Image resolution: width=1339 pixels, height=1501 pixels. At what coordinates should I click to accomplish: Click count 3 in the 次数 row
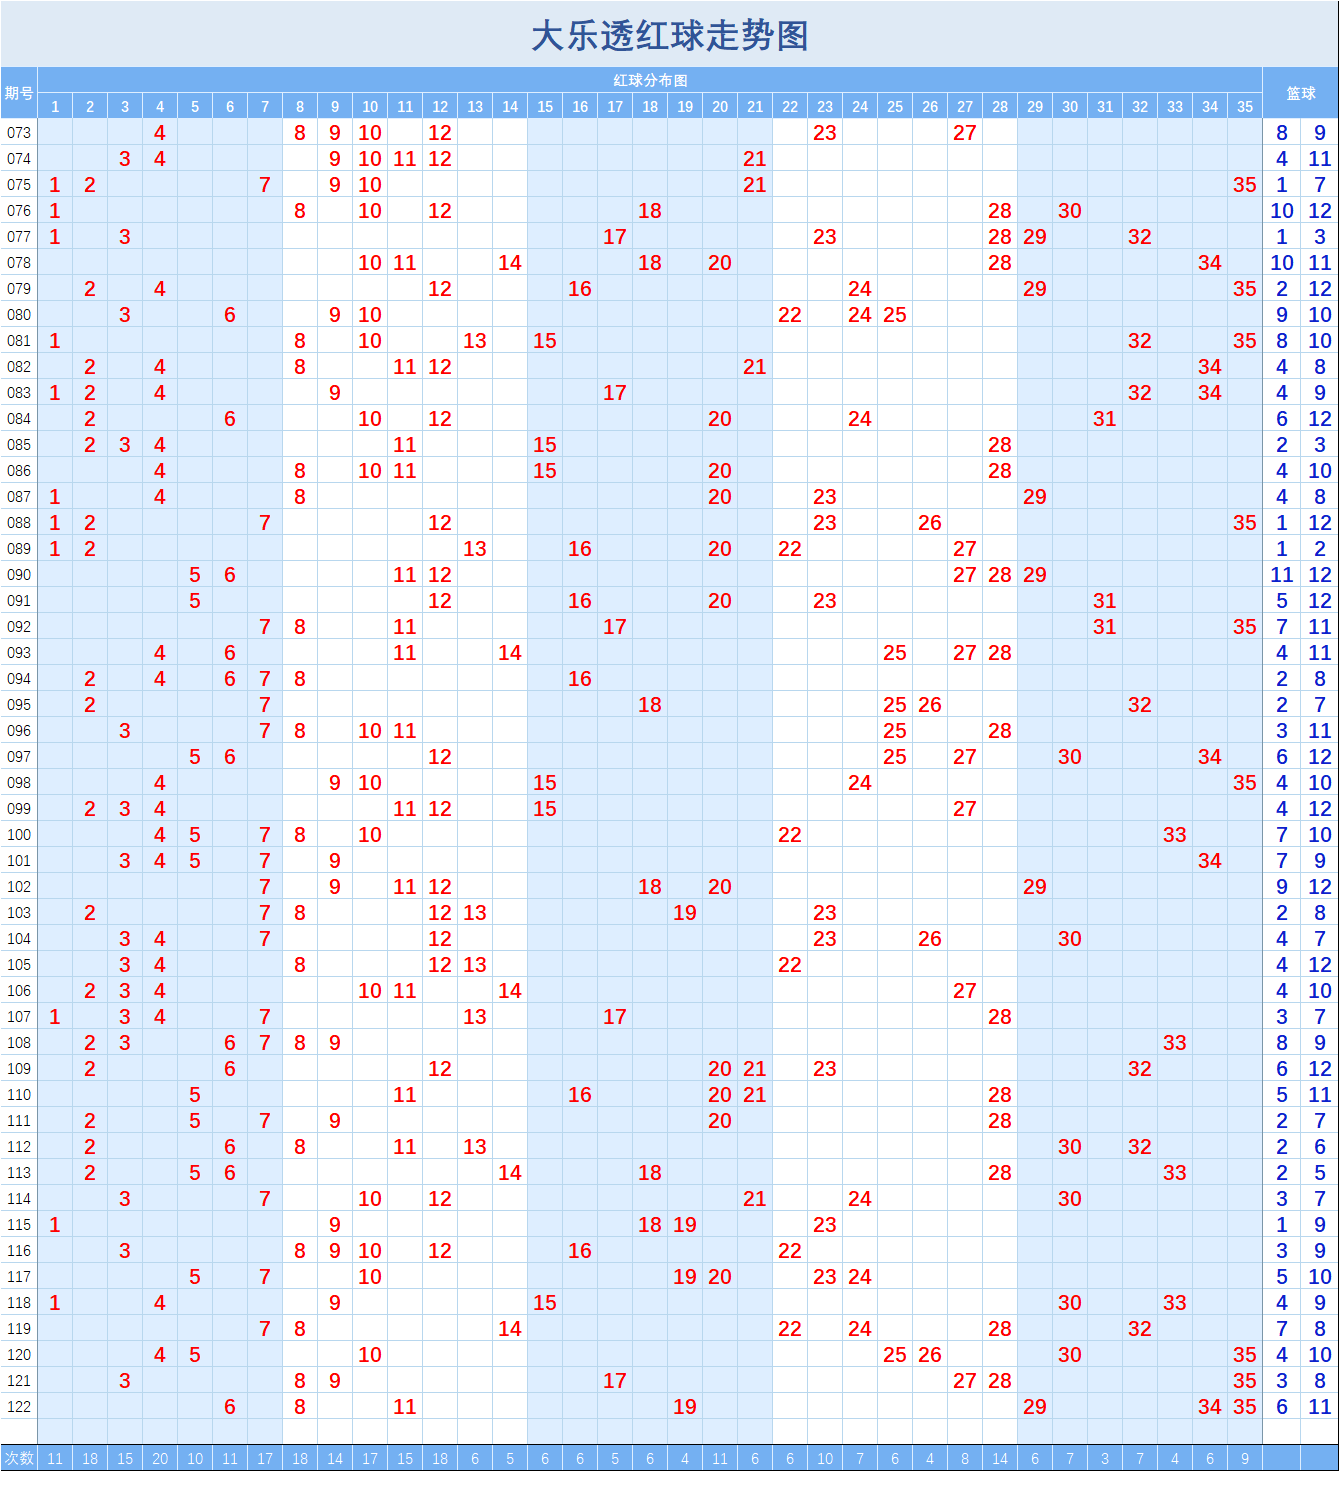(x=1105, y=1459)
